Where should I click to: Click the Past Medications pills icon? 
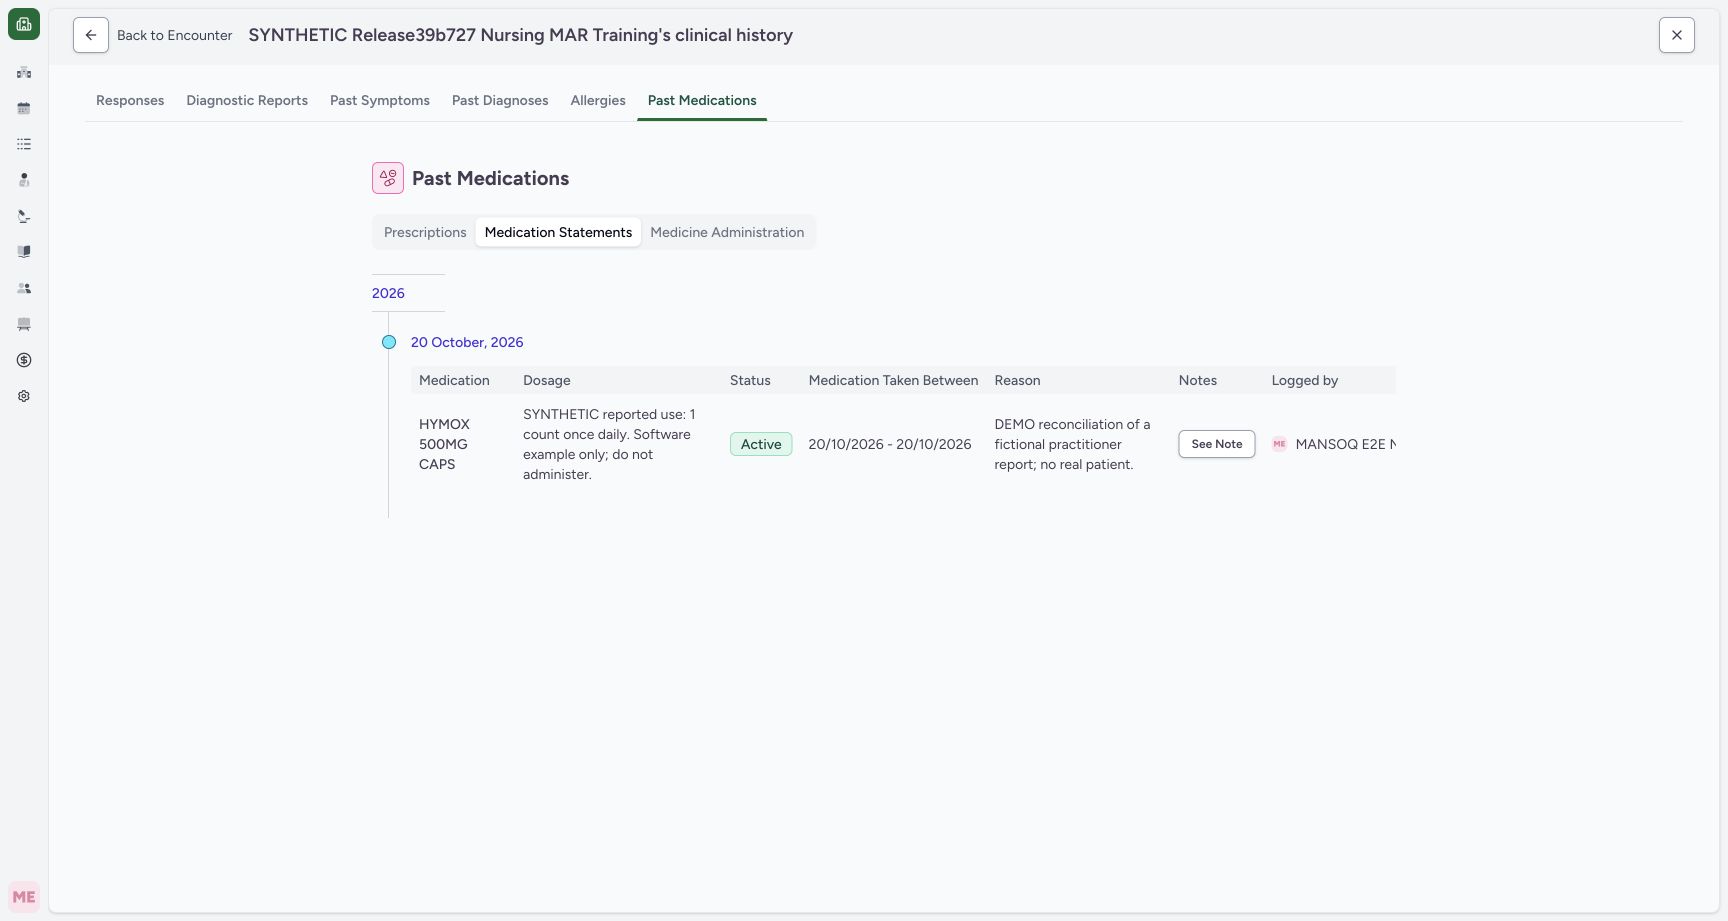coord(388,178)
